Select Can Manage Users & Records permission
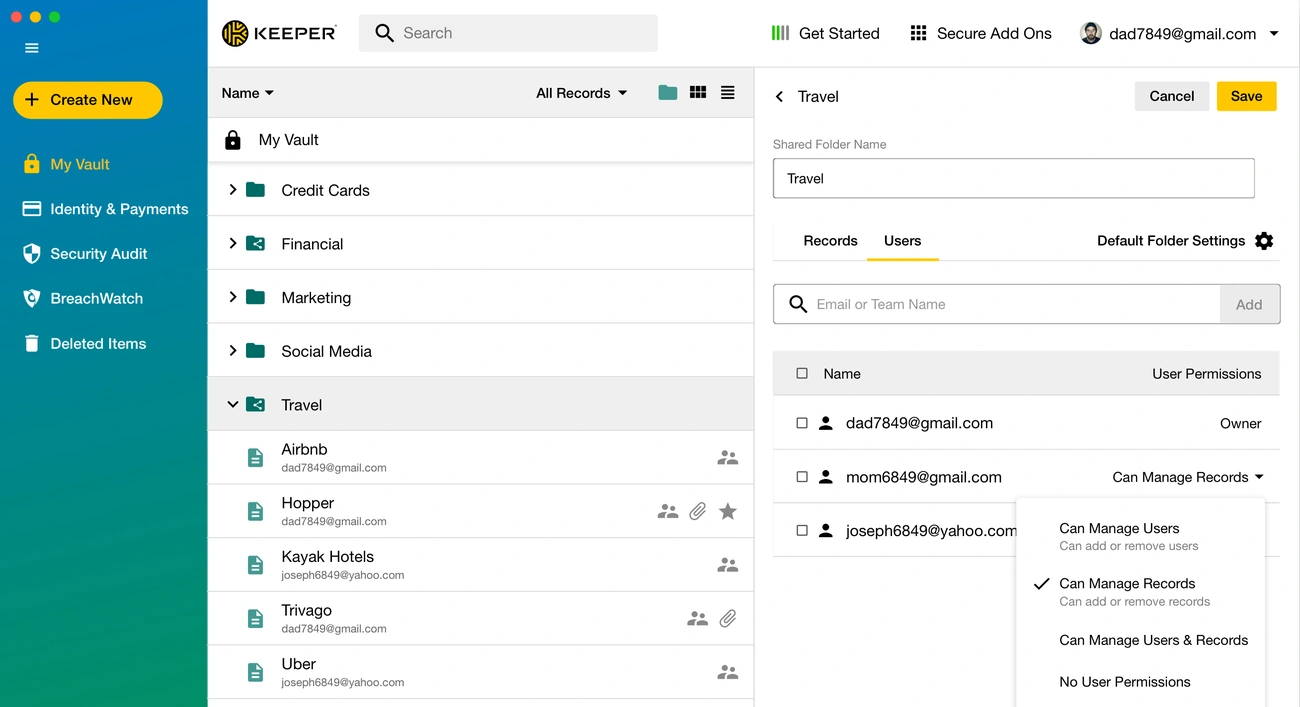The height and width of the screenshot is (707, 1300). tap(1153, 640)
